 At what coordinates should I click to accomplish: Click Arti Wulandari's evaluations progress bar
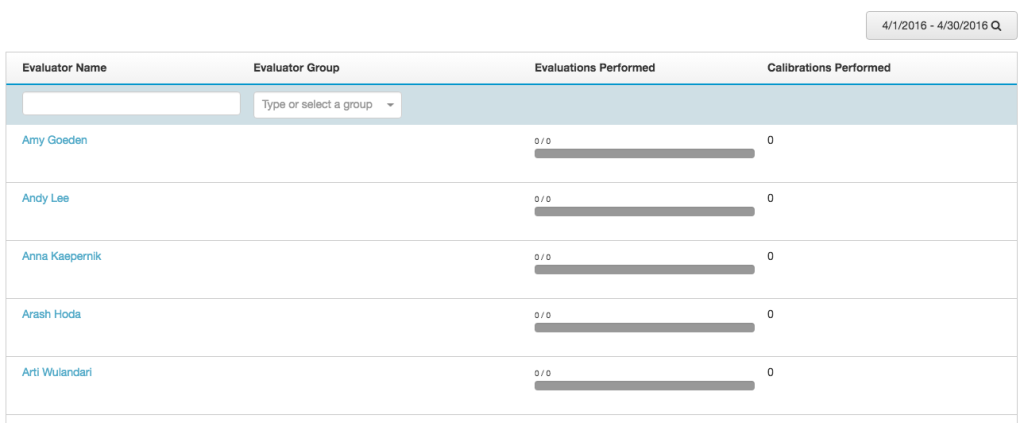coord(645,386)
